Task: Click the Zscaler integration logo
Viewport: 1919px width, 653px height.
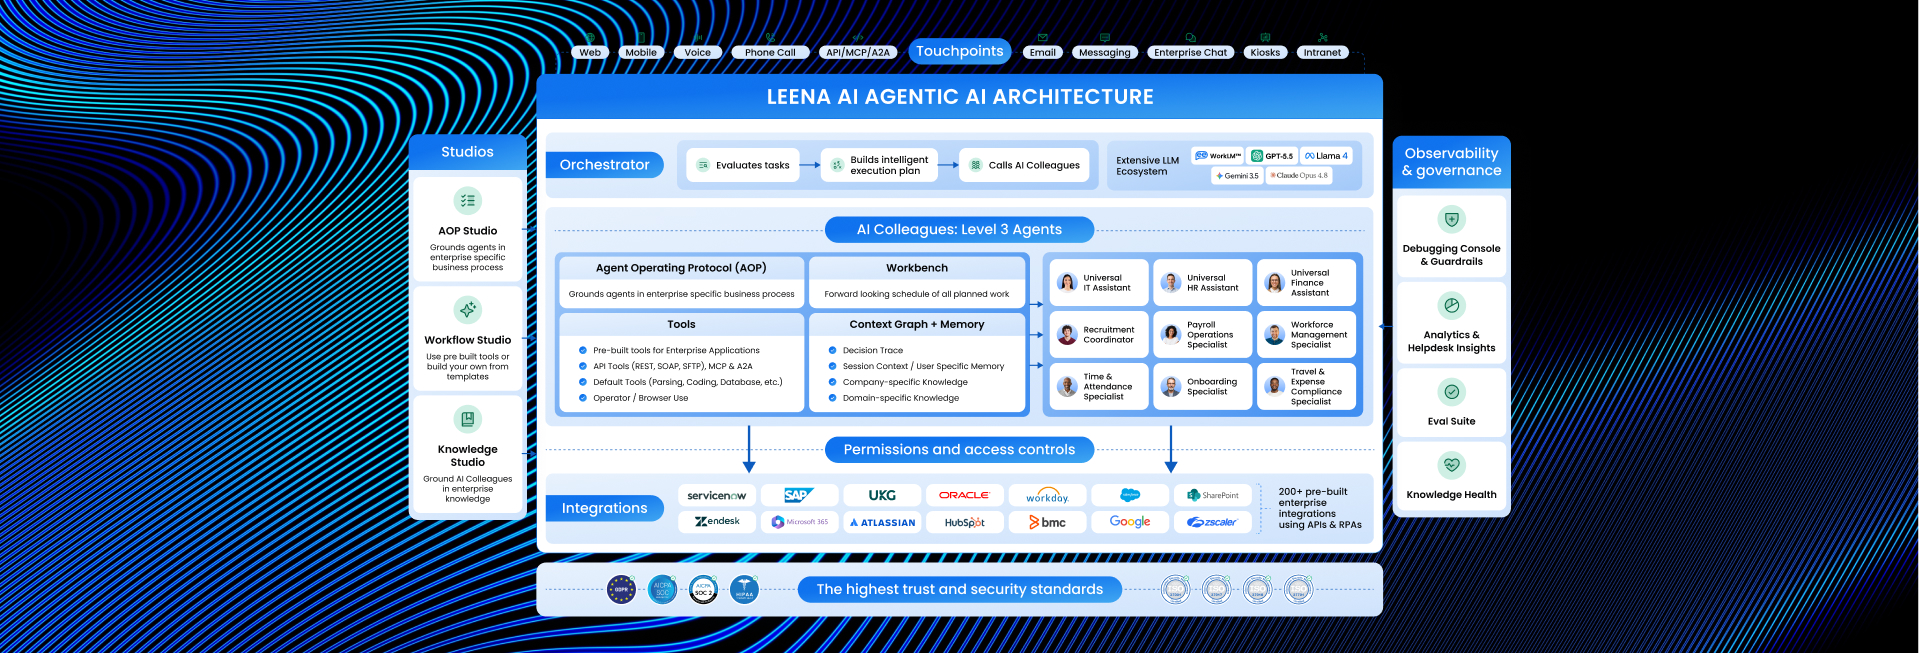Action: [x=1212, y=522]
